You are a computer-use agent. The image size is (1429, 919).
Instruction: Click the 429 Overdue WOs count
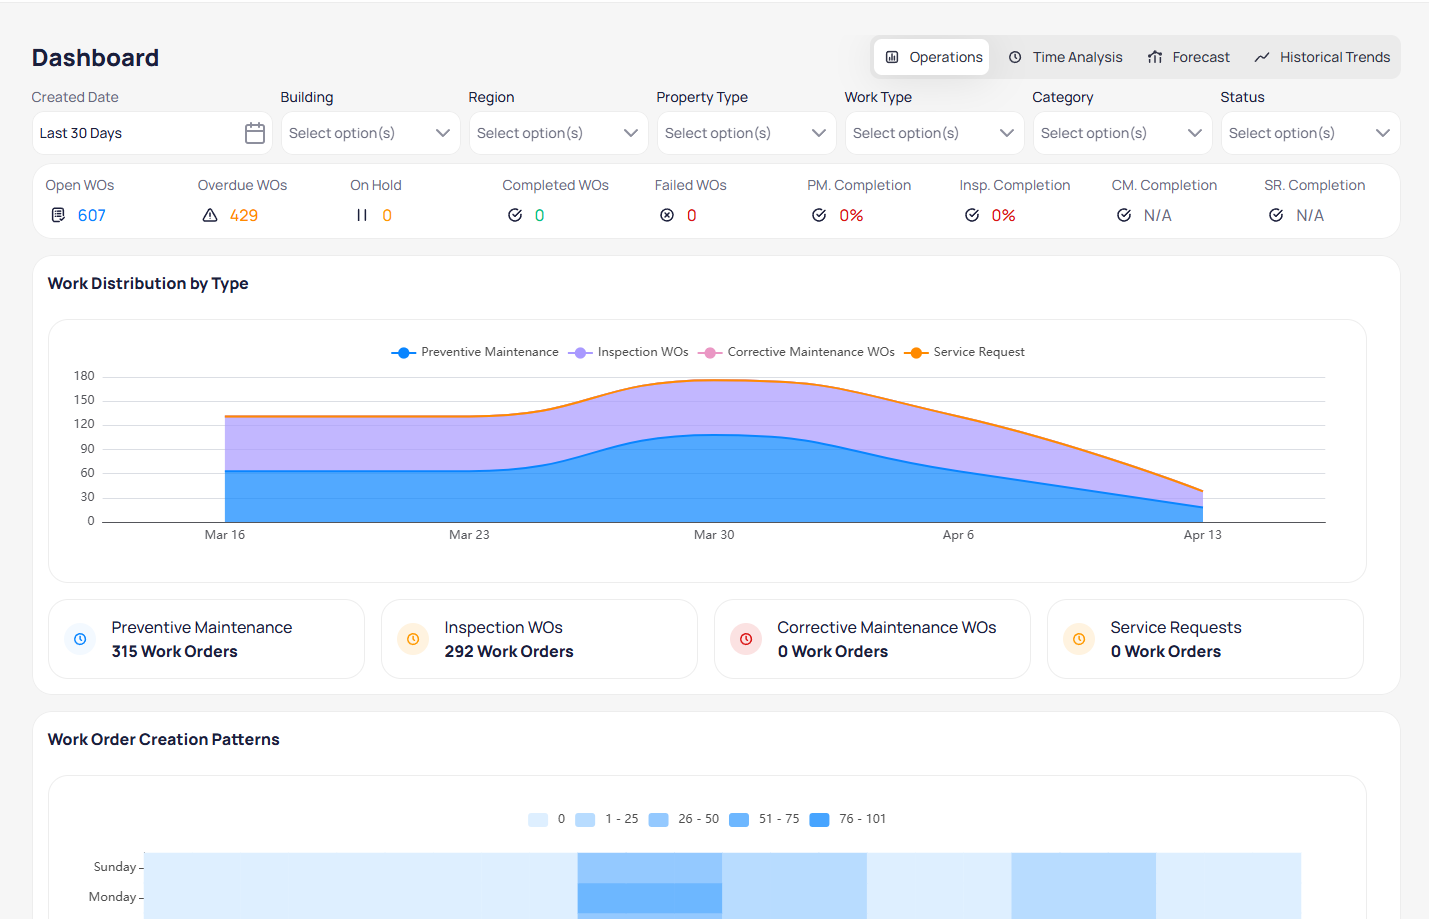click(244, 215)
